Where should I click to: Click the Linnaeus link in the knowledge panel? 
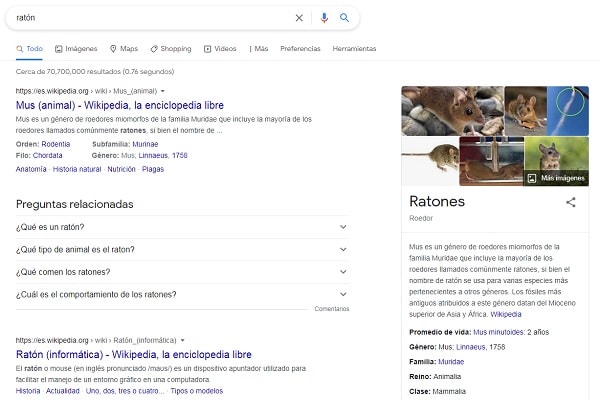pyautogui.click(x=471, y=347)
